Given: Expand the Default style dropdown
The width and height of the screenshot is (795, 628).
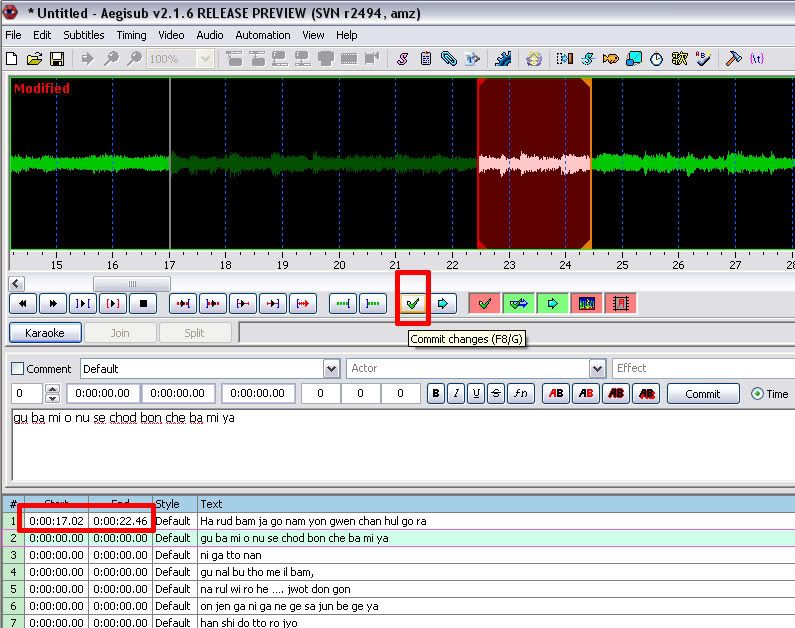Looking at the screenshot, I should click(x=331, y=369).
